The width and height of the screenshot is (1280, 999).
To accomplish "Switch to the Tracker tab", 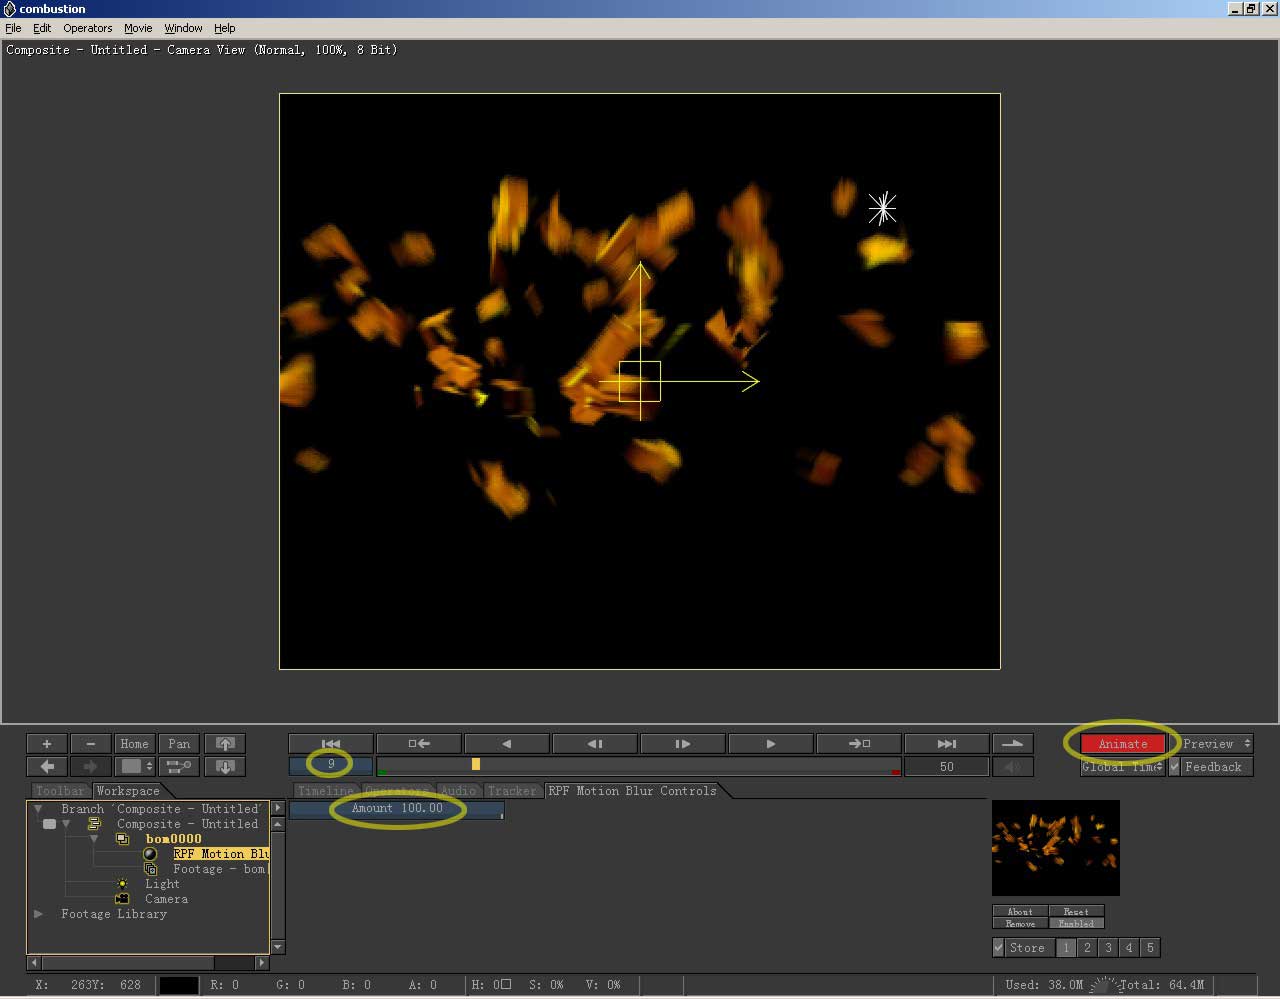I will coord(511,791).
